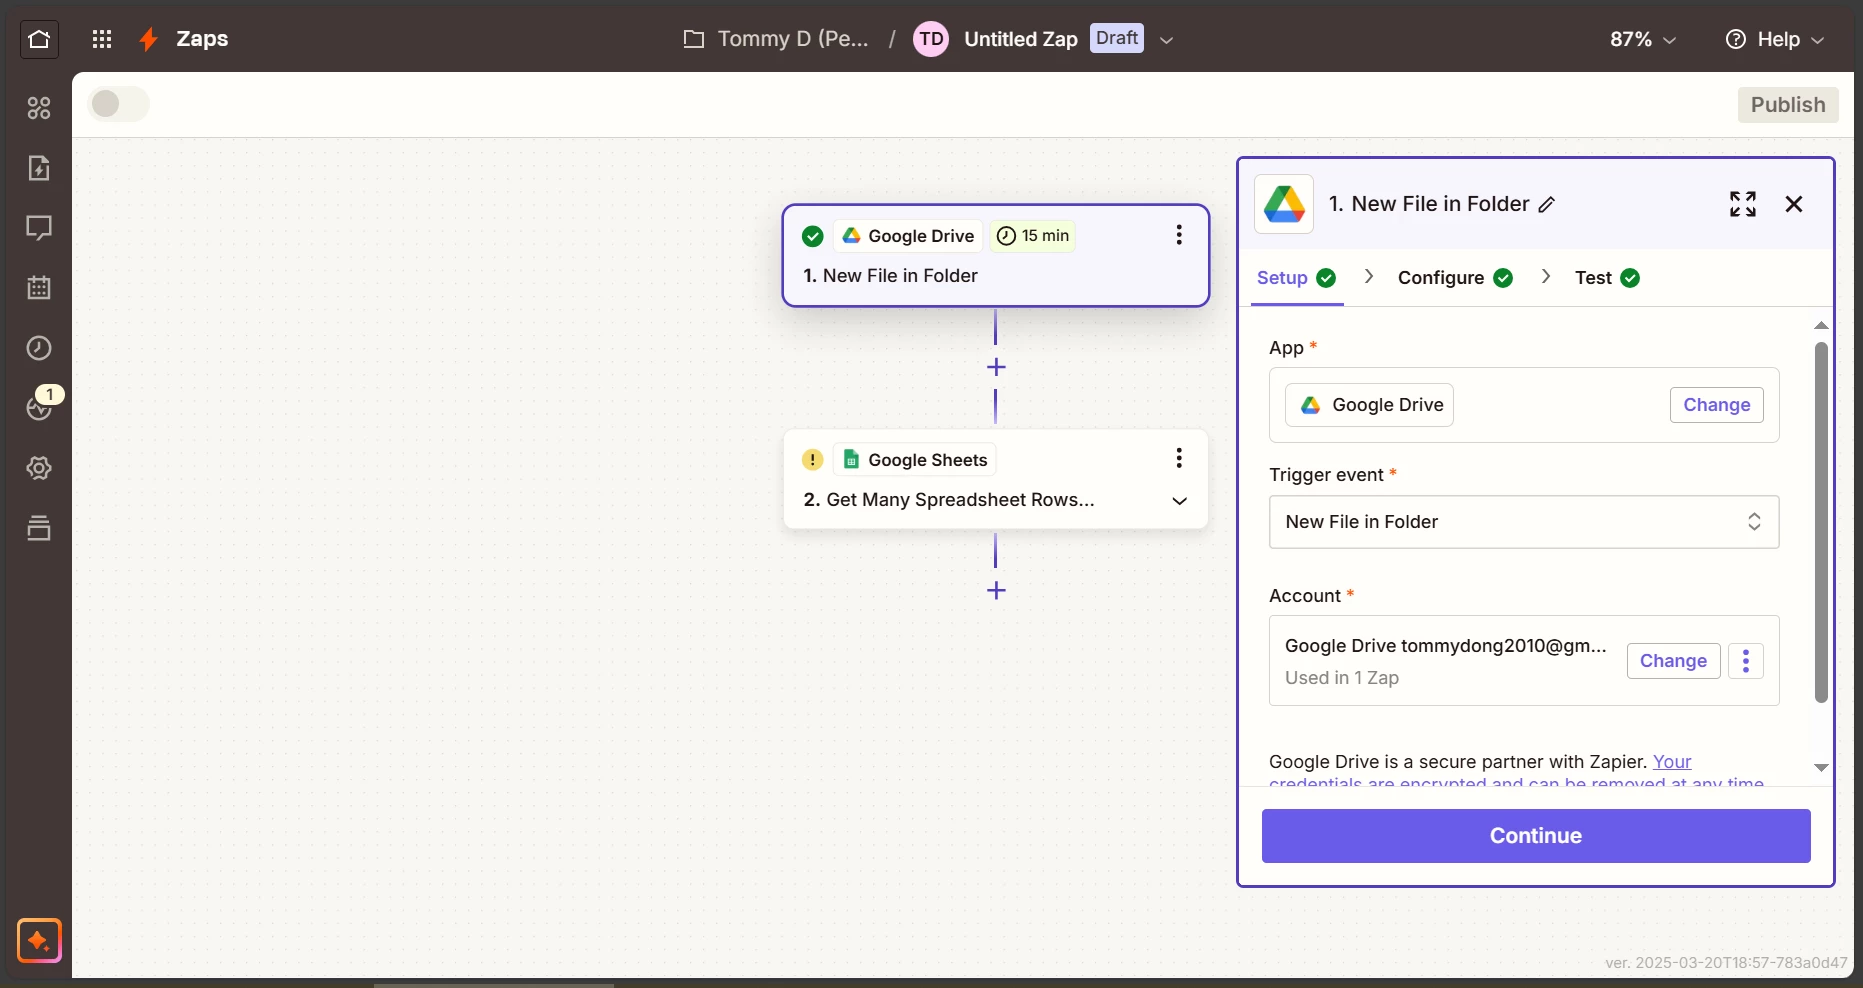
Task: Launch the AI Copilot sparkle button
Action: point(39,941)
